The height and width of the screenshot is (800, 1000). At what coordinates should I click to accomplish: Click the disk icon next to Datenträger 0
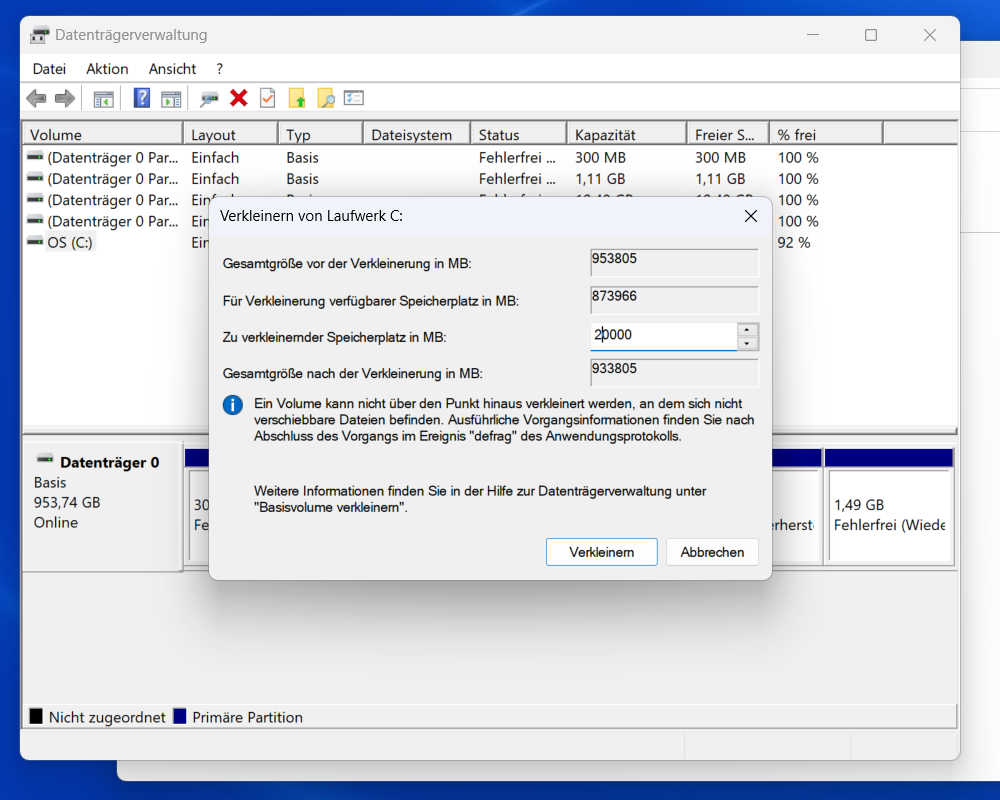coord(45,459)
